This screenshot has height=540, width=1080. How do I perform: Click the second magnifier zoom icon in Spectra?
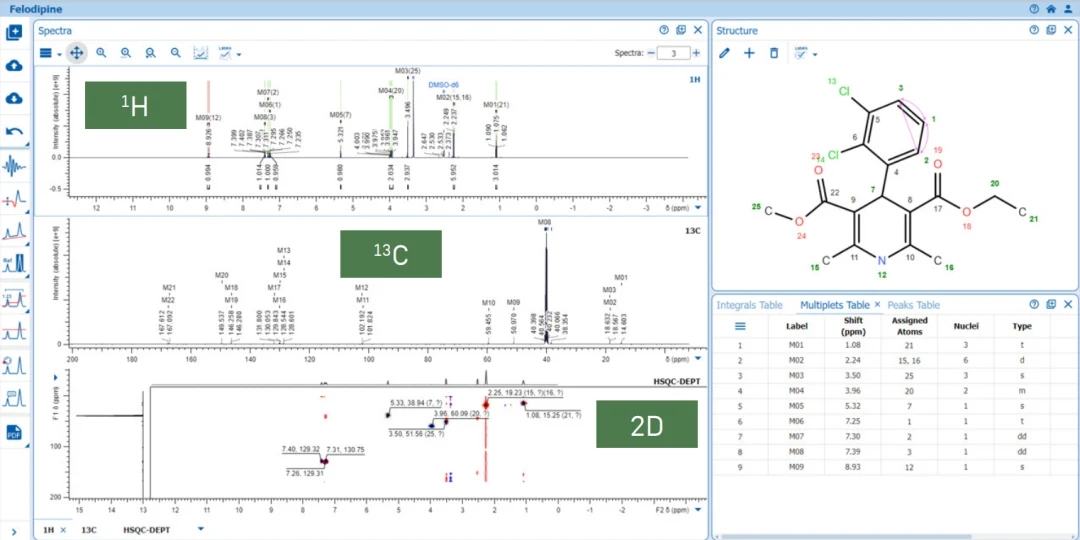click(x=126, y=53)
